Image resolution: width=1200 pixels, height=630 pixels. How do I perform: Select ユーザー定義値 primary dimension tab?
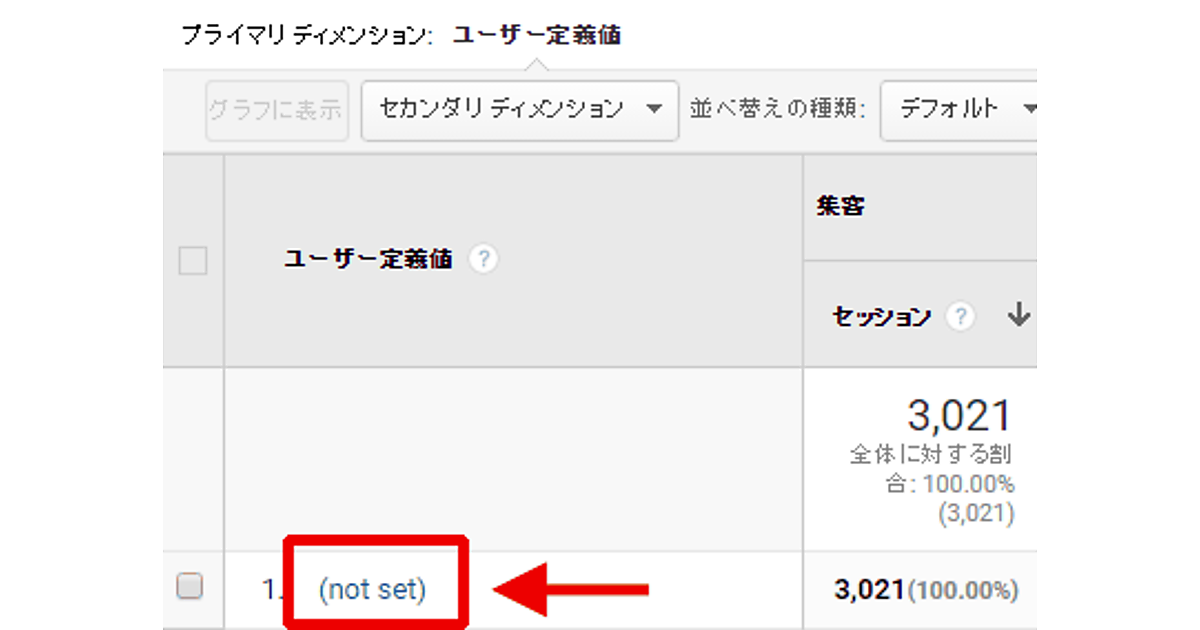536,36
